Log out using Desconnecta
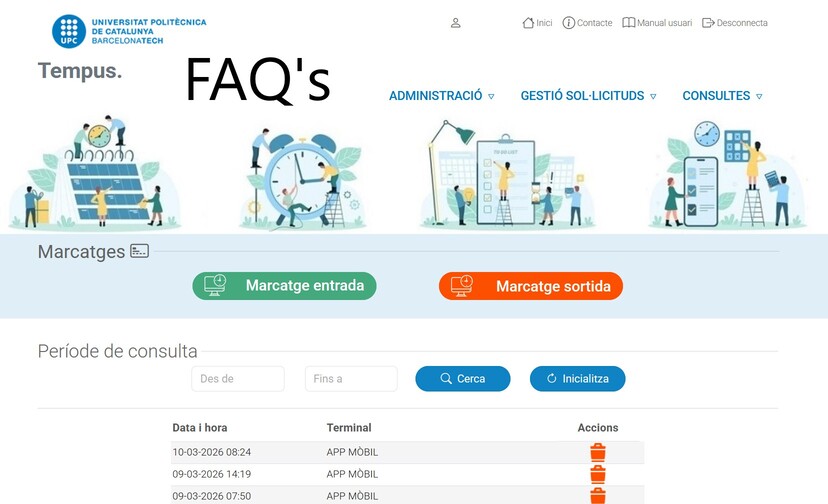 point(735,23)
